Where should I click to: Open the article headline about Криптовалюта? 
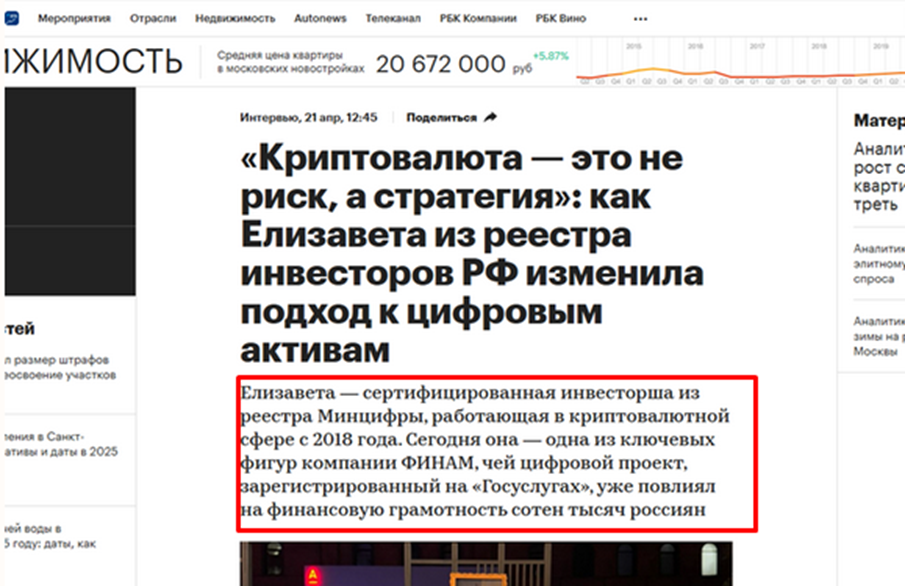point(470,249)
